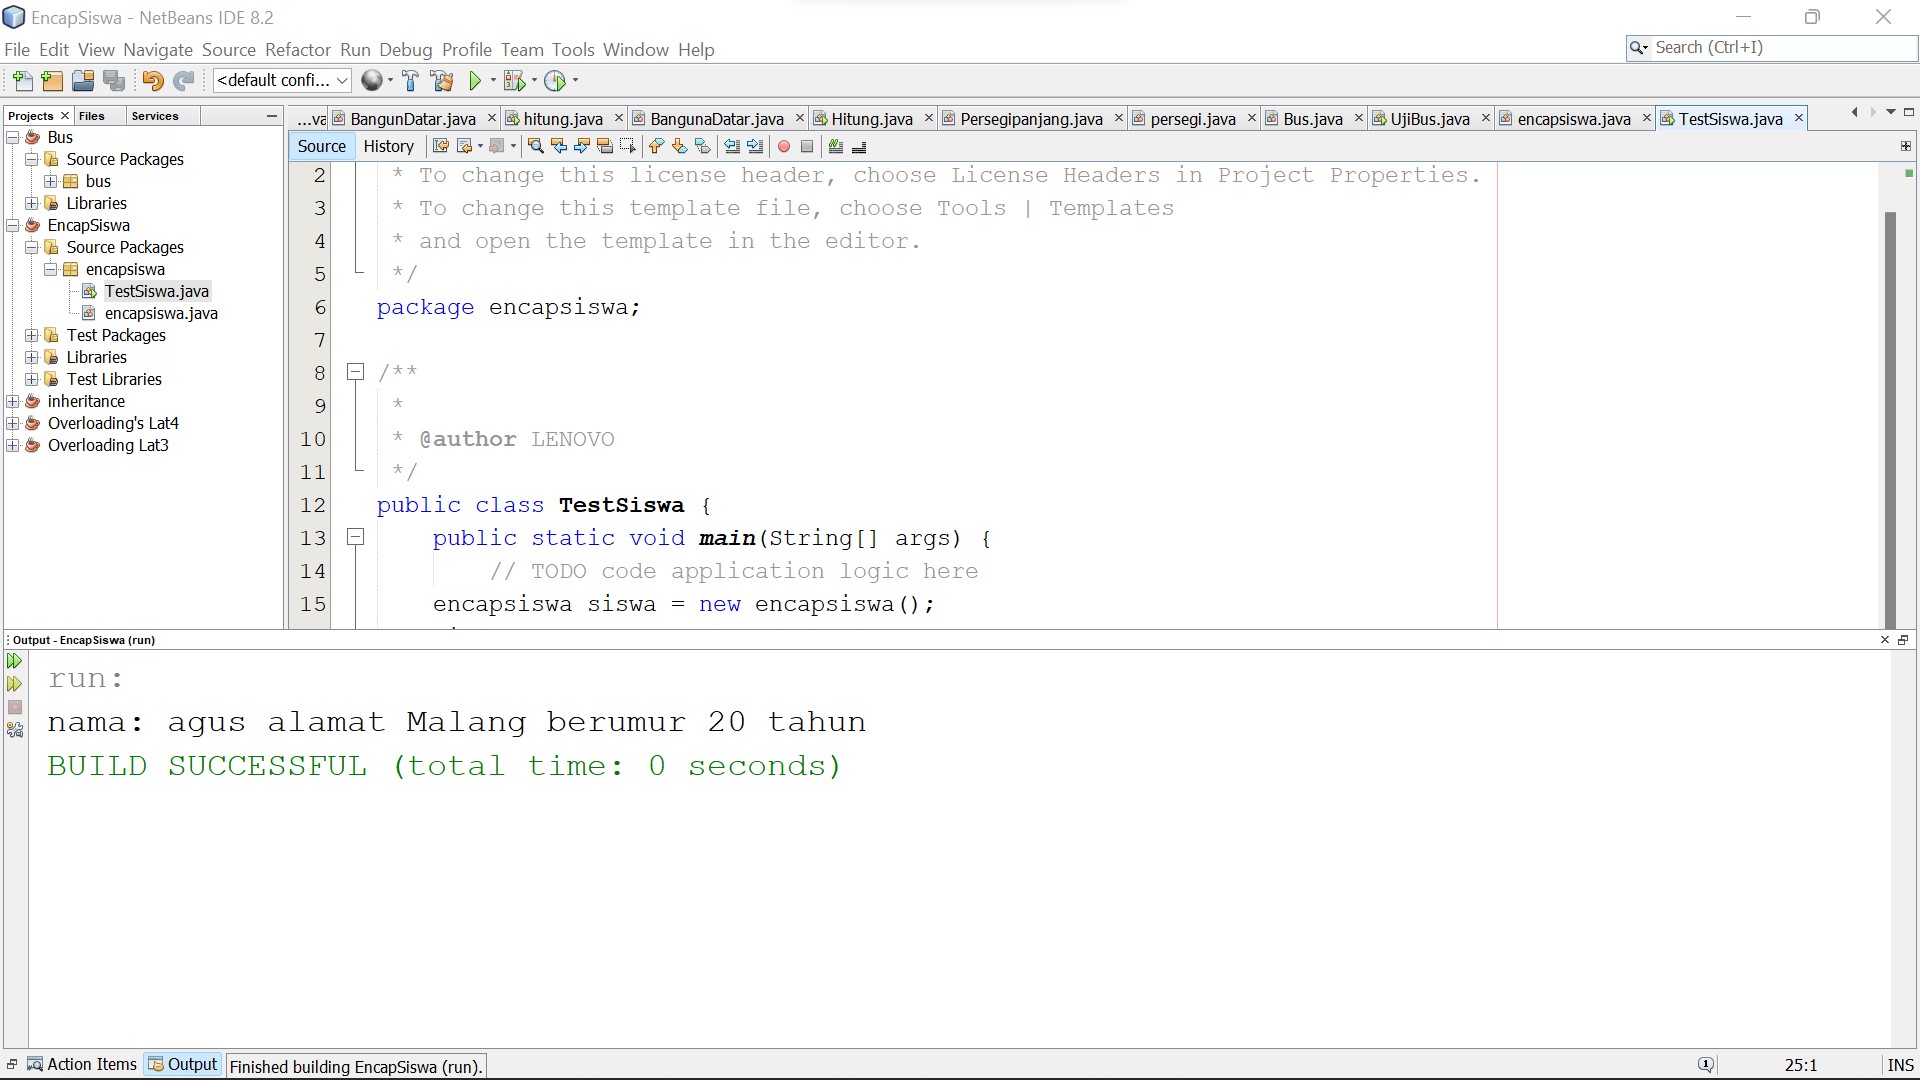This screenshot has height=1080, width=1920.
Task: Start macro recording with red circle
Action: coord(784,147)
